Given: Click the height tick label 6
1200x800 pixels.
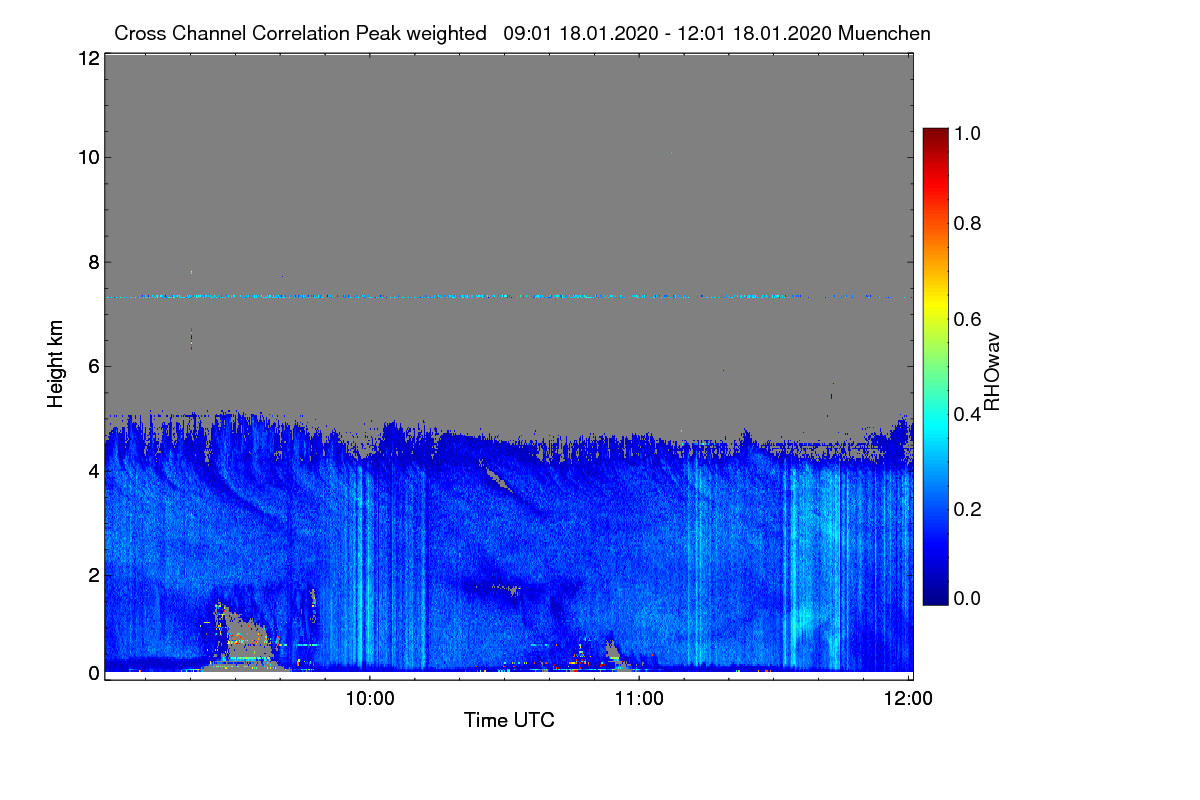Looking at the screenshot, I should [93, 366].
